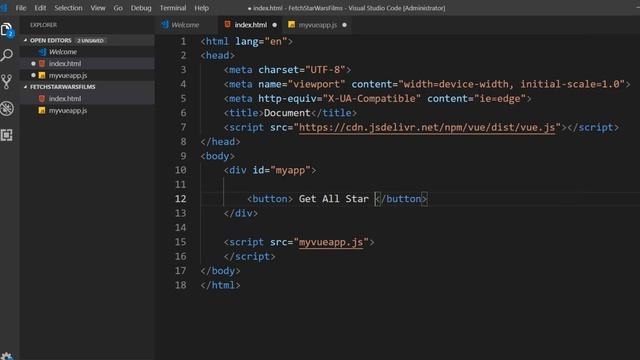Collapse the Open Editors section
Image resolution: width=640 pixels, height=360 pixels.
tap(50, 40)
